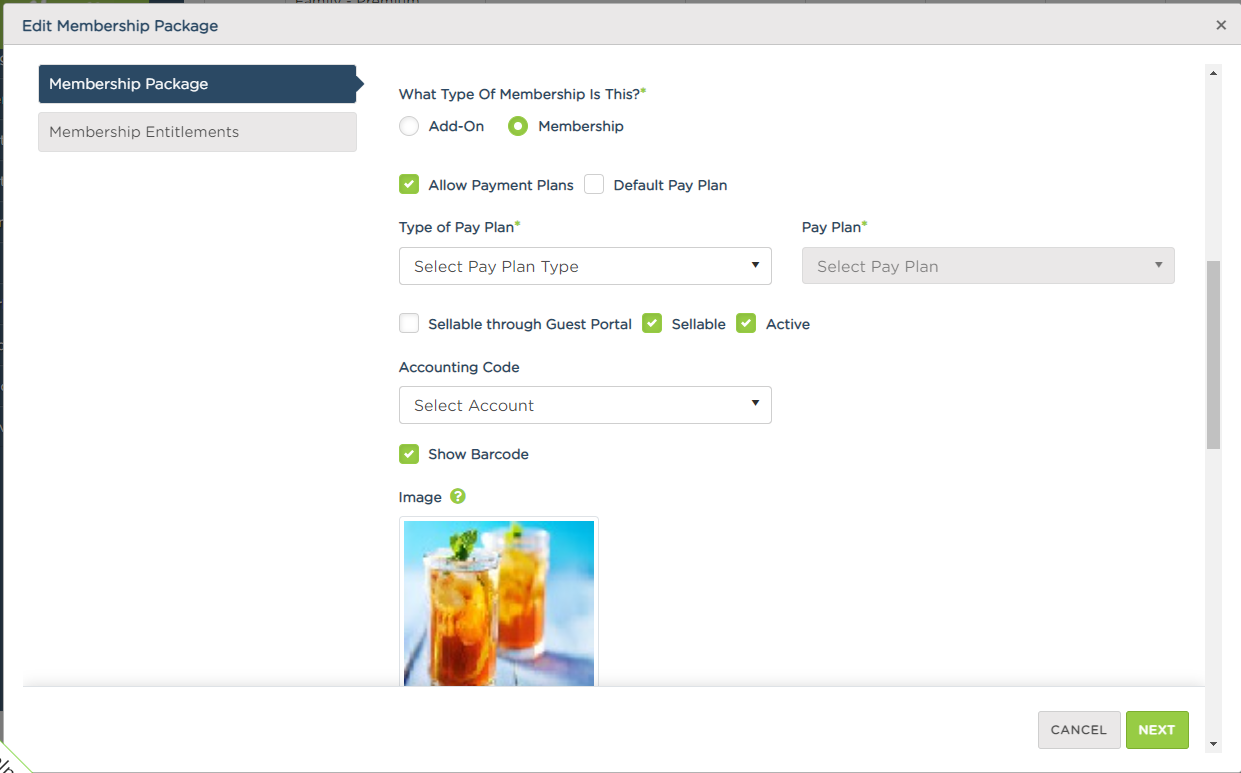Screen dimensions: 1241x773
Task: Enable the Default Pay Plan checkbox
Action: tap(594, 184)
